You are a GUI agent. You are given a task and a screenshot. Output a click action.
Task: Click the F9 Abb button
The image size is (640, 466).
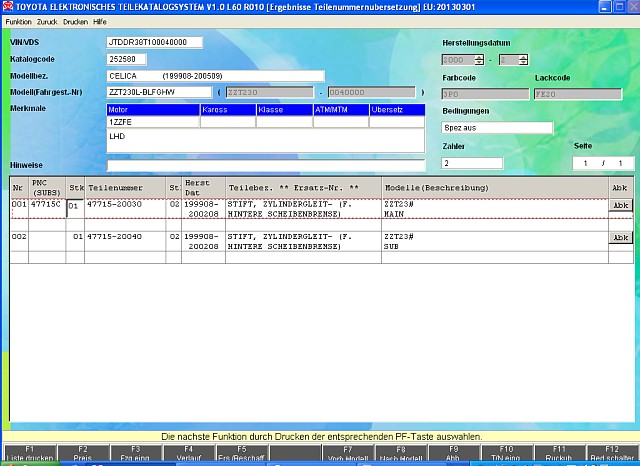453,453
